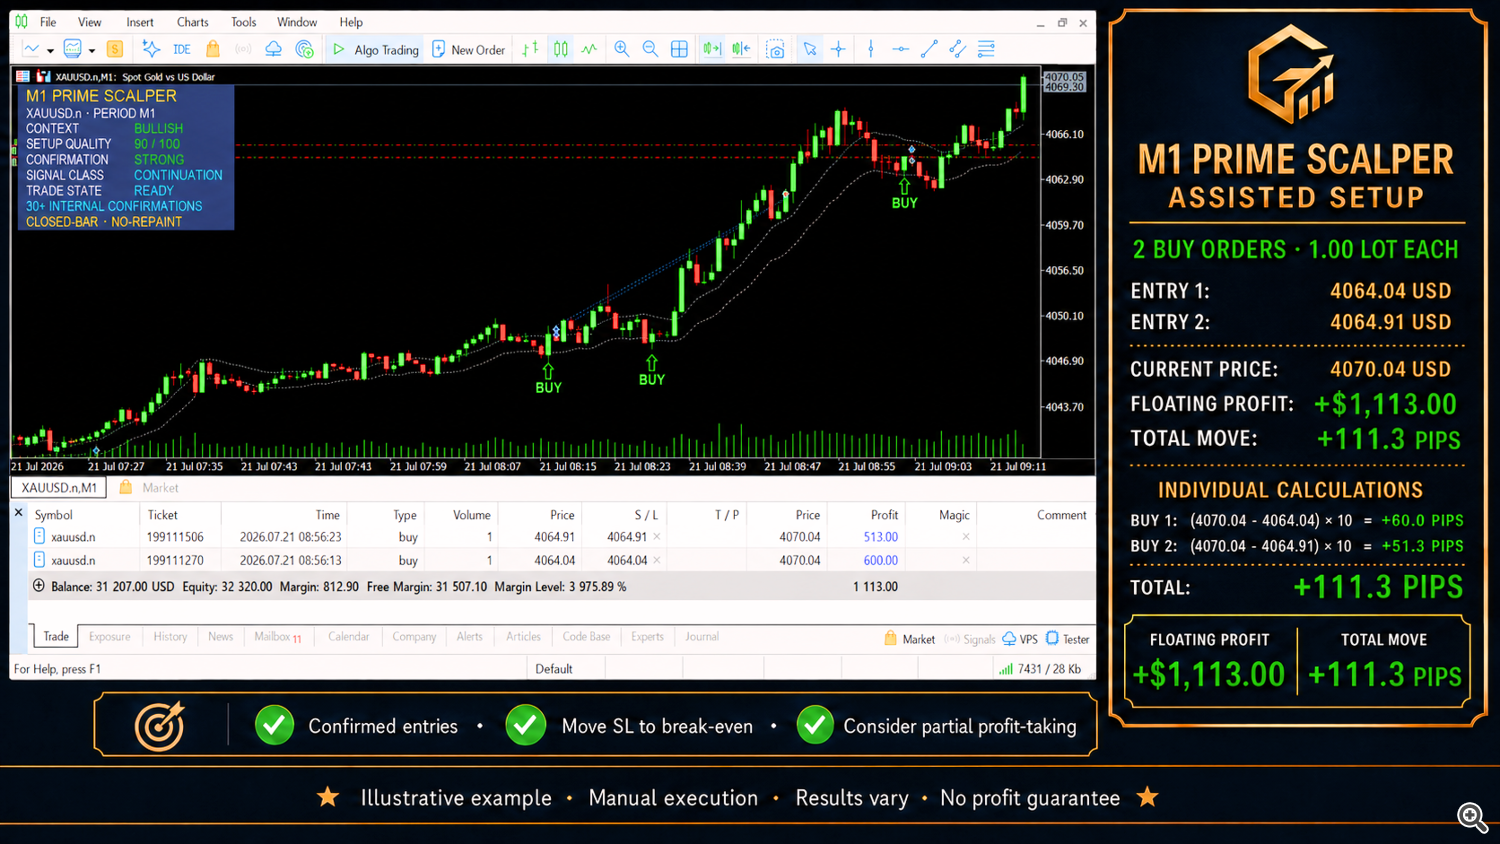Open VPS shortcut in toolbox footer

pos(1020,639)
